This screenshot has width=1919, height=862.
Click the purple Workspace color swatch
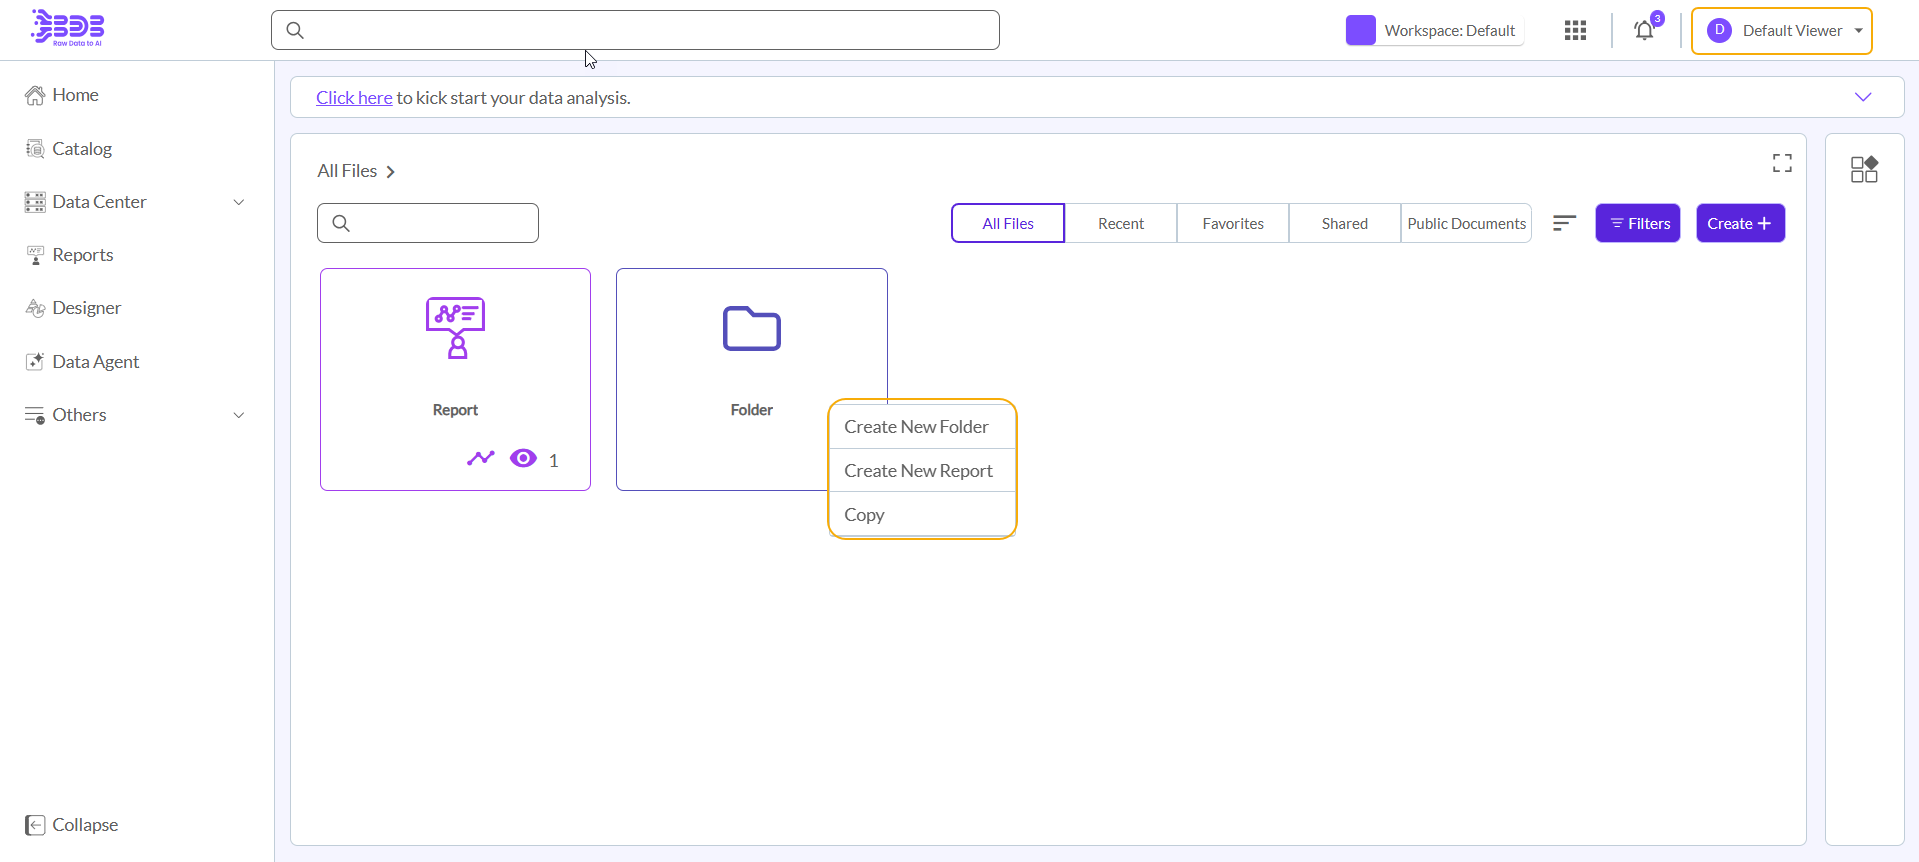click(1360, 31)
